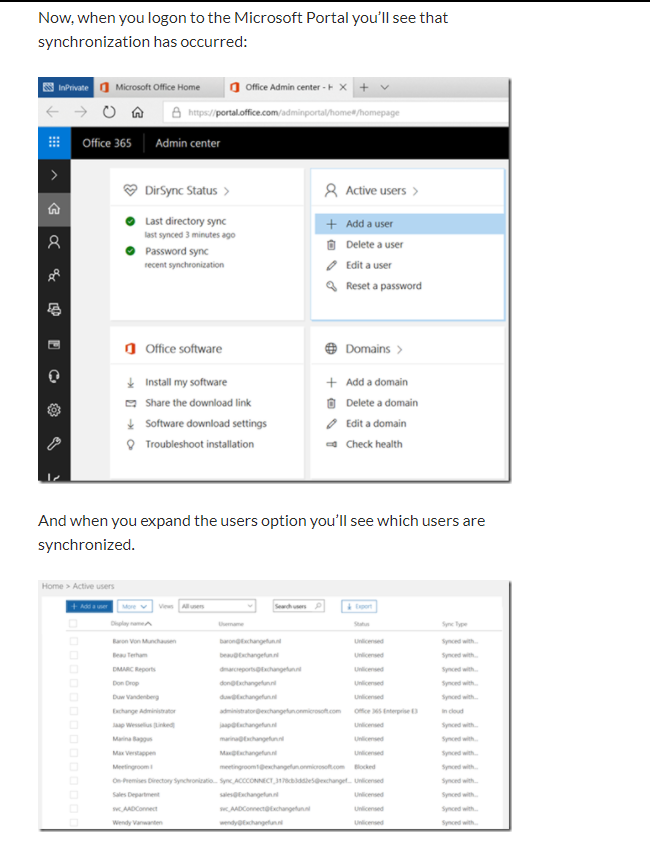Open Support headset icon in left navigation
This screenshot has height=854, width=650.
tap(54, 376)
